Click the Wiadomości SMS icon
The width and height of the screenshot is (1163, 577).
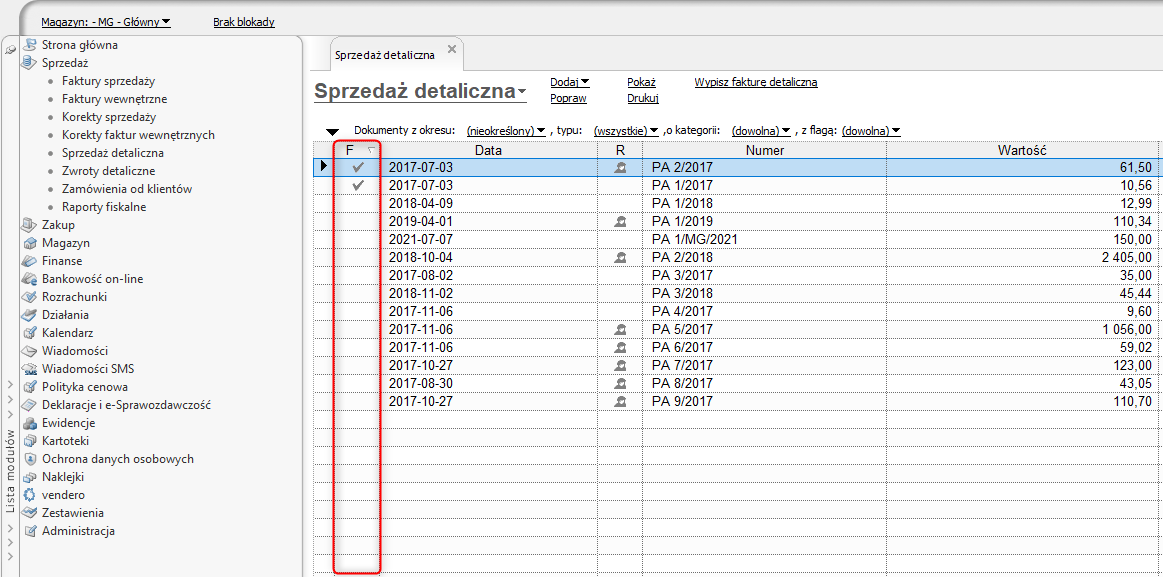(30, 369)
